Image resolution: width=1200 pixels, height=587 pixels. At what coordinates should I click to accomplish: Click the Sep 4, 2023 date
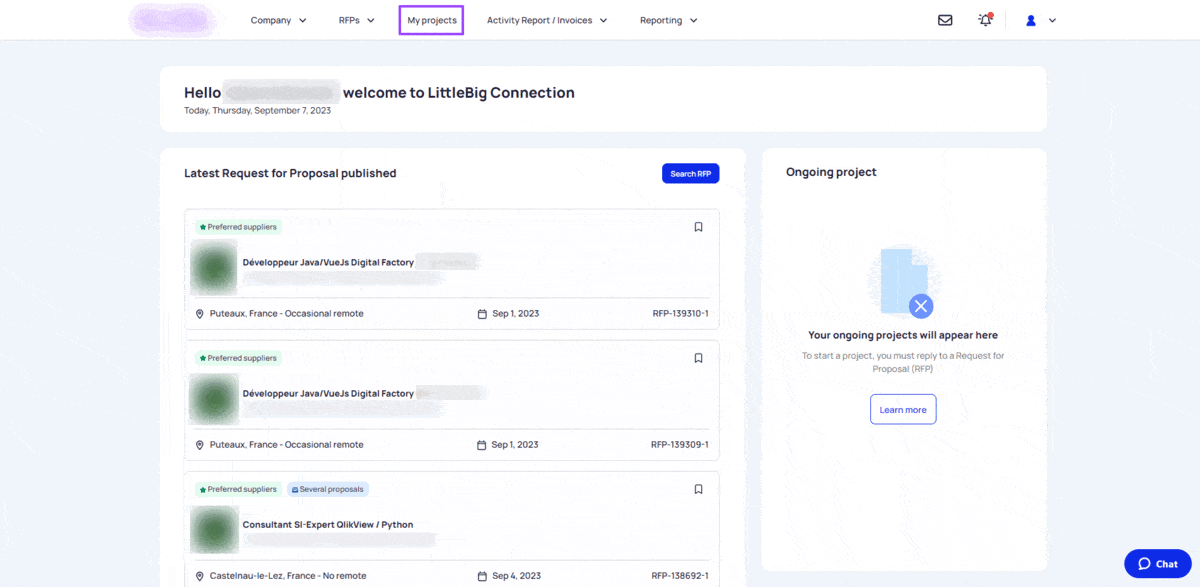517,576
